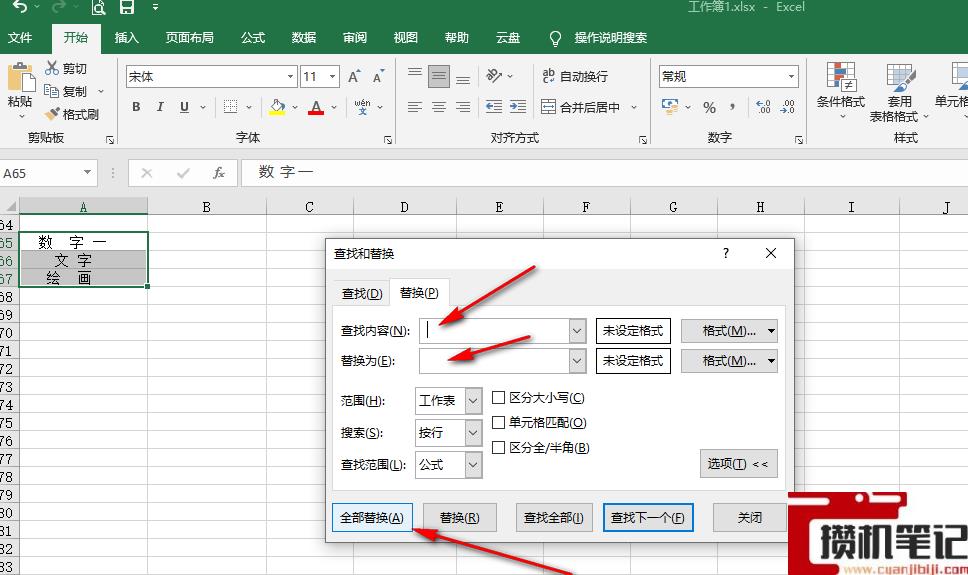Decrease decimal places
This screenshot has height=575, width=968.
(787, 107)
